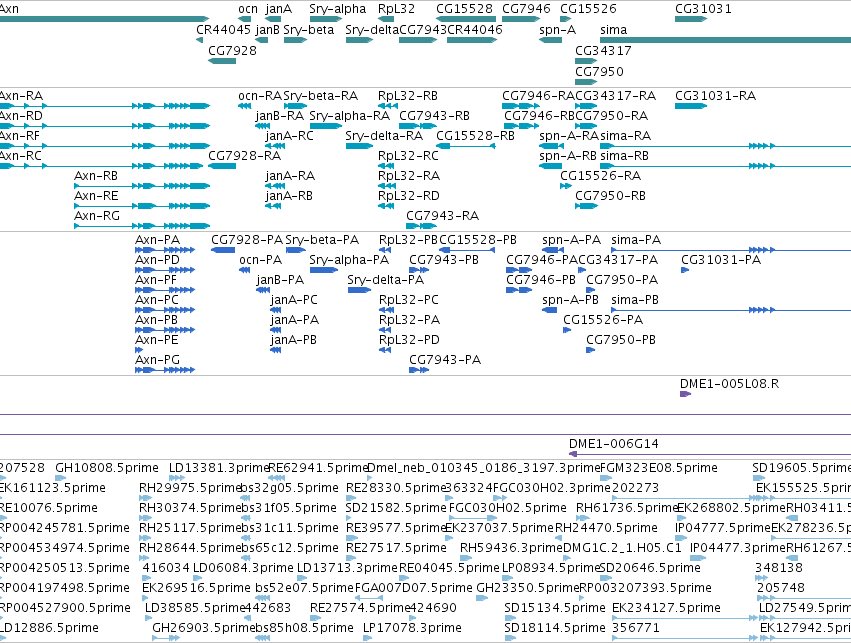Click the RH61736.5prime EST label
This screenshot has height=643, width=851.
pyautogui.click(x=627, y=508)
